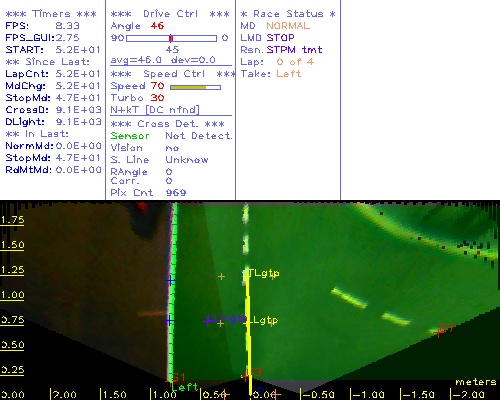Click the Pix Cnt value 969
This screenshot has width=500, height=400.
[x=176, y=193]
